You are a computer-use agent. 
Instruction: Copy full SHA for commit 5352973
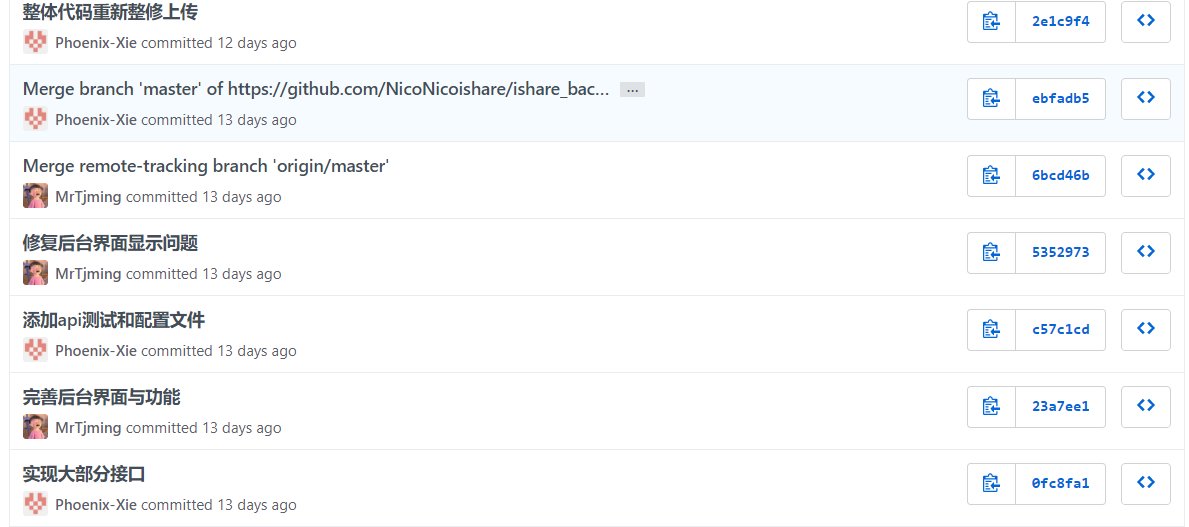[x=991, y=252]
